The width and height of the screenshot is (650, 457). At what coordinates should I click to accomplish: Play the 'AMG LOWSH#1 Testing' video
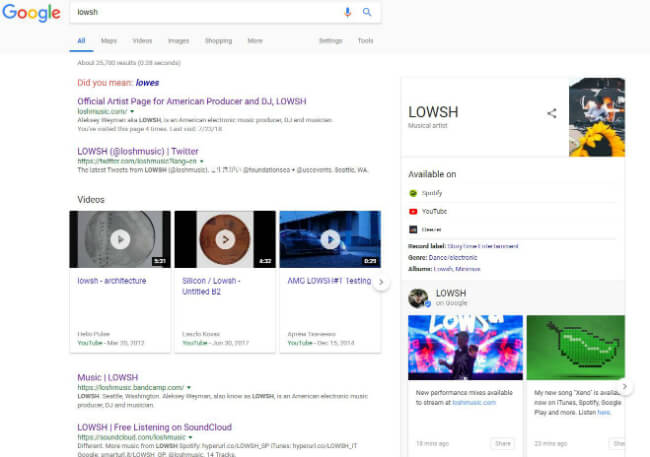pos(330,239)
